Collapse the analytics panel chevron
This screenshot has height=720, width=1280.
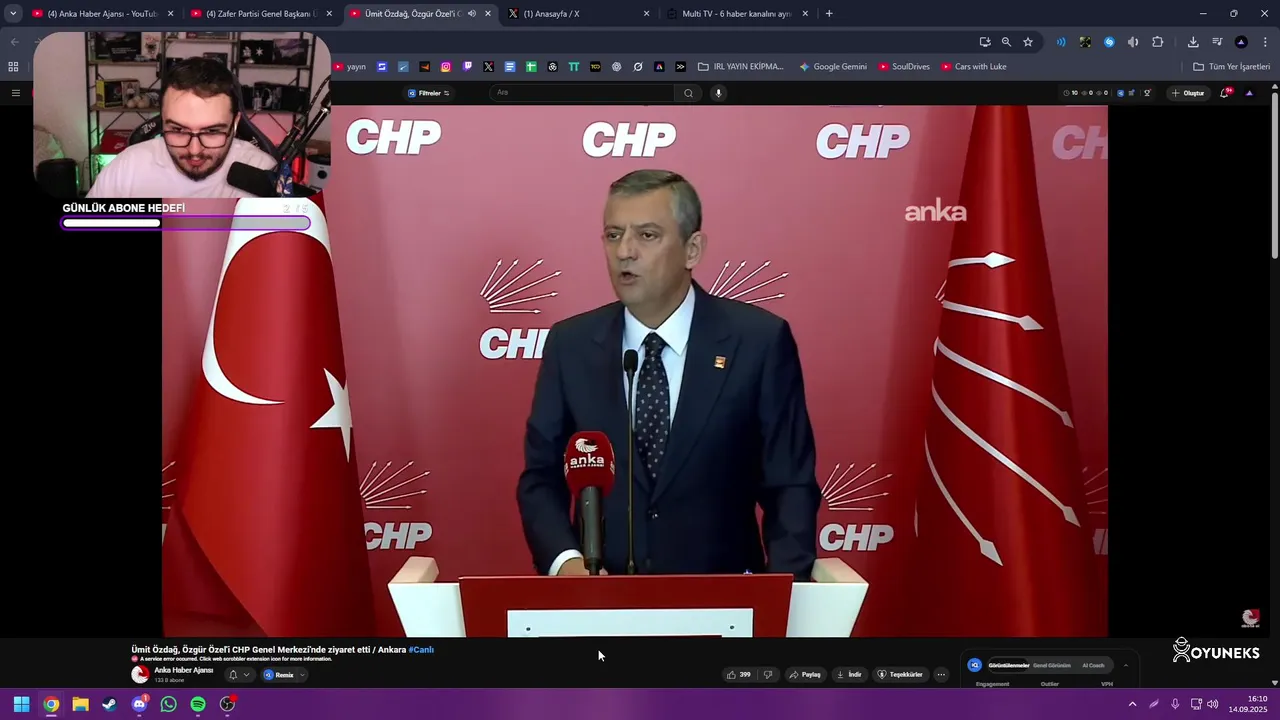[x=1126, y=665]
